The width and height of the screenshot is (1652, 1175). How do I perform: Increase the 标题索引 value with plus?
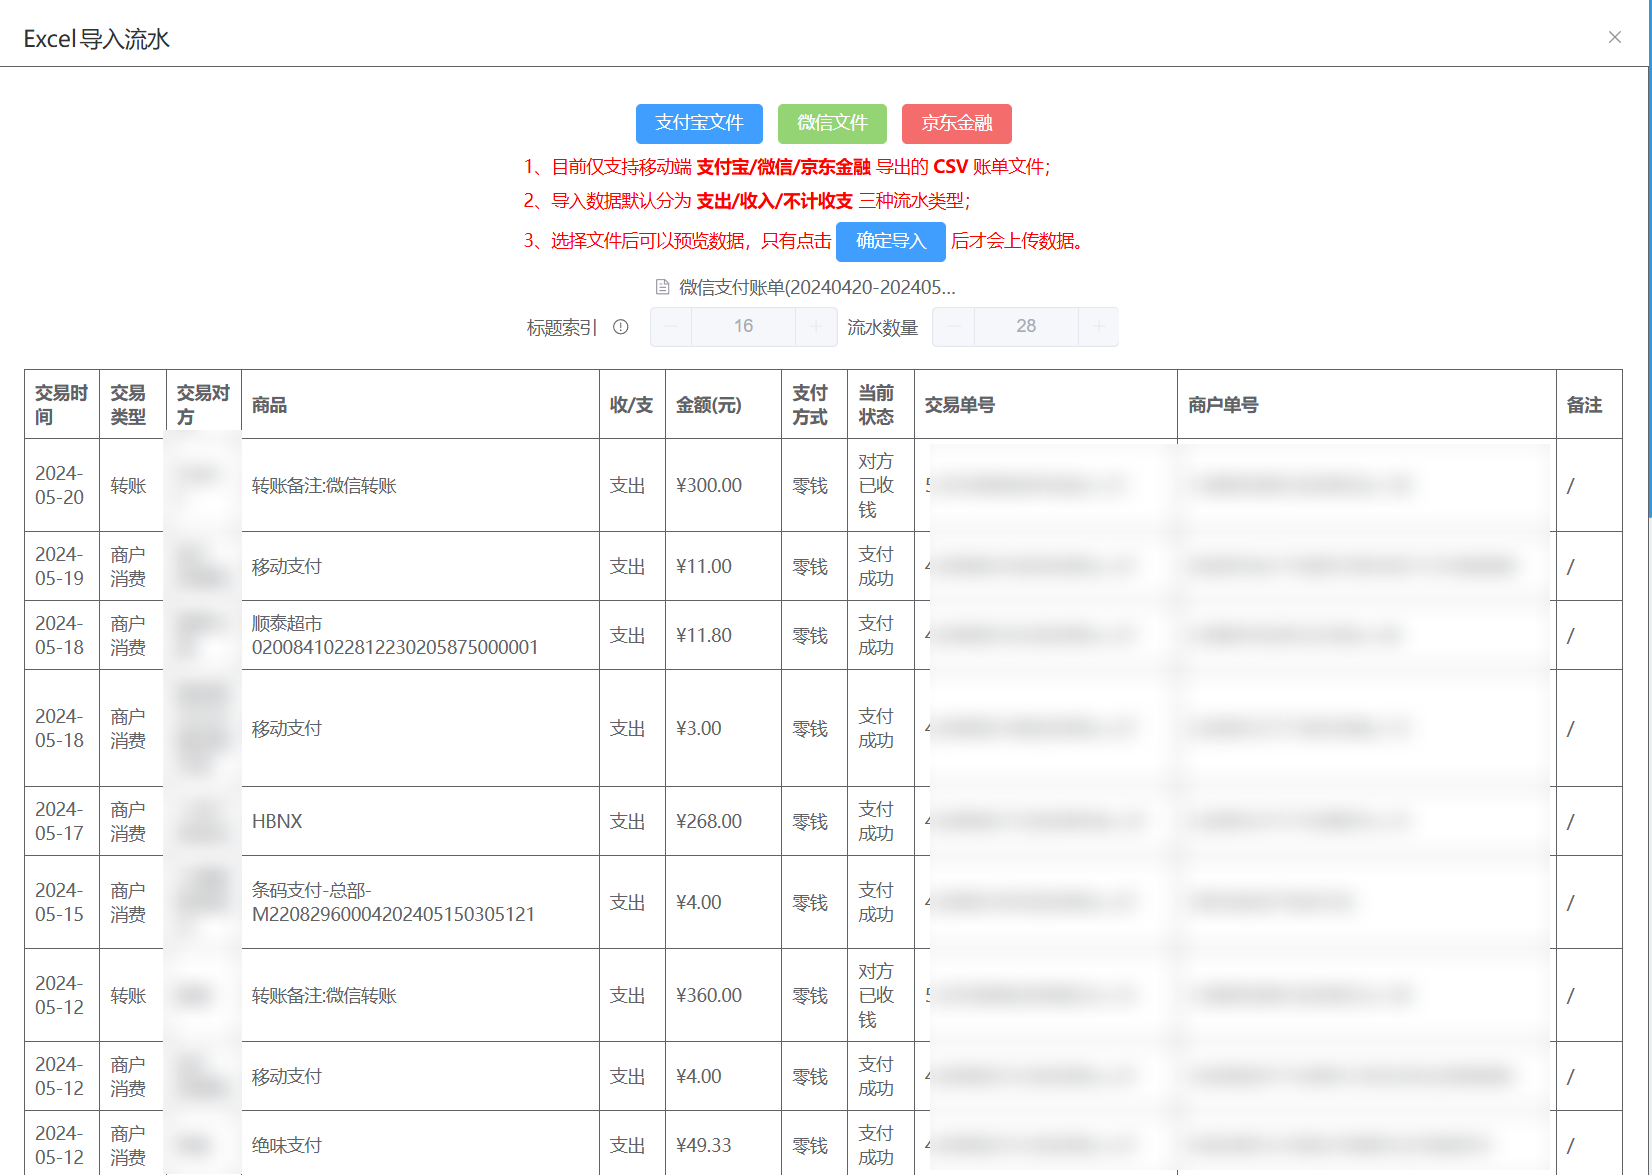[816, 327]
